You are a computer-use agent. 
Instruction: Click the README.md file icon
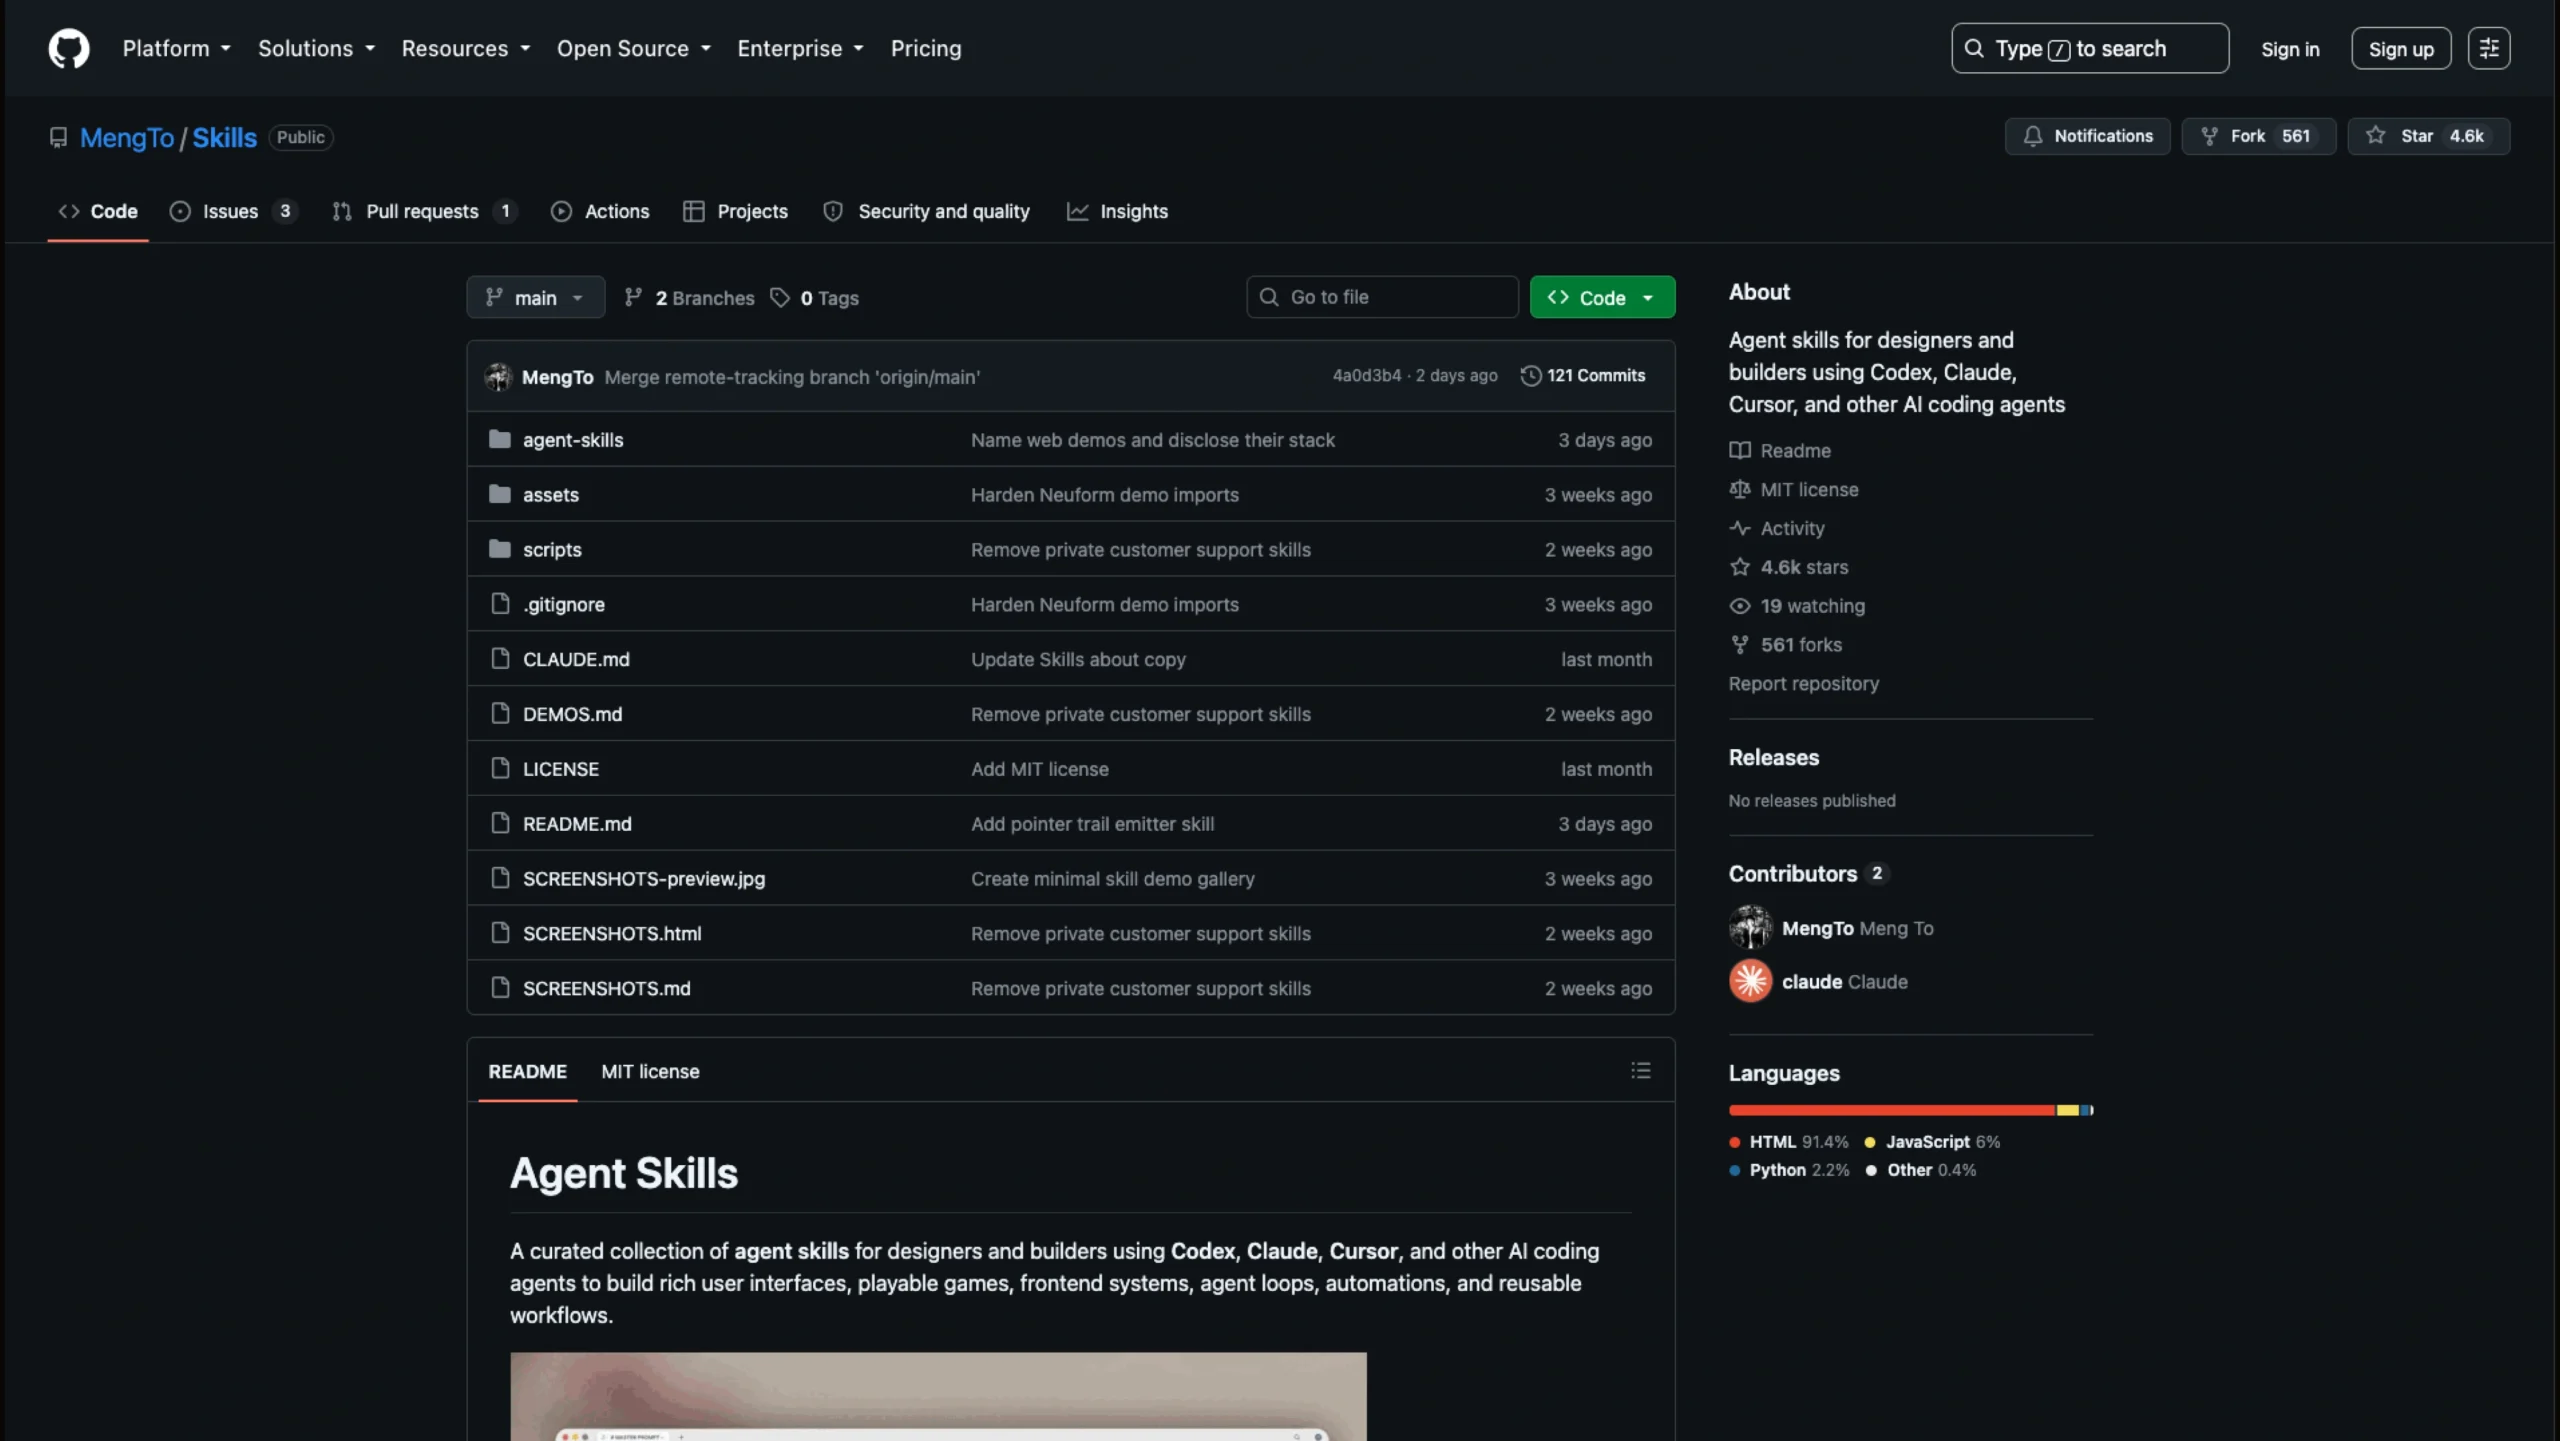pos(500,824)
